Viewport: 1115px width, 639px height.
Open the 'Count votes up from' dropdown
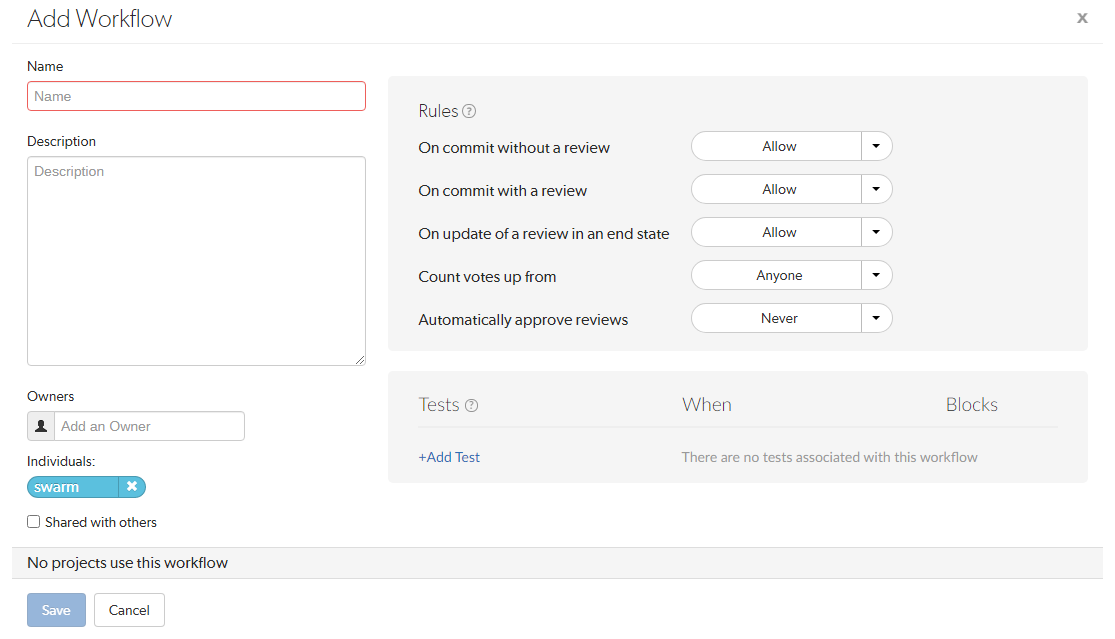pos(875,275)
